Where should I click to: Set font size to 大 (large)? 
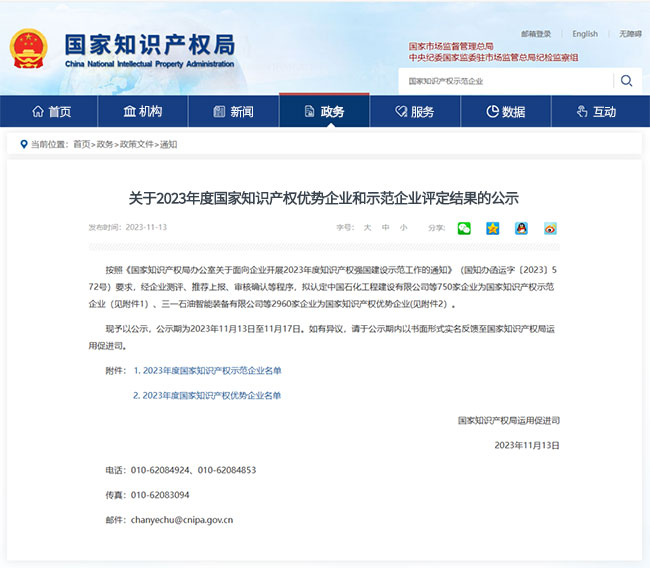(367, 228)
